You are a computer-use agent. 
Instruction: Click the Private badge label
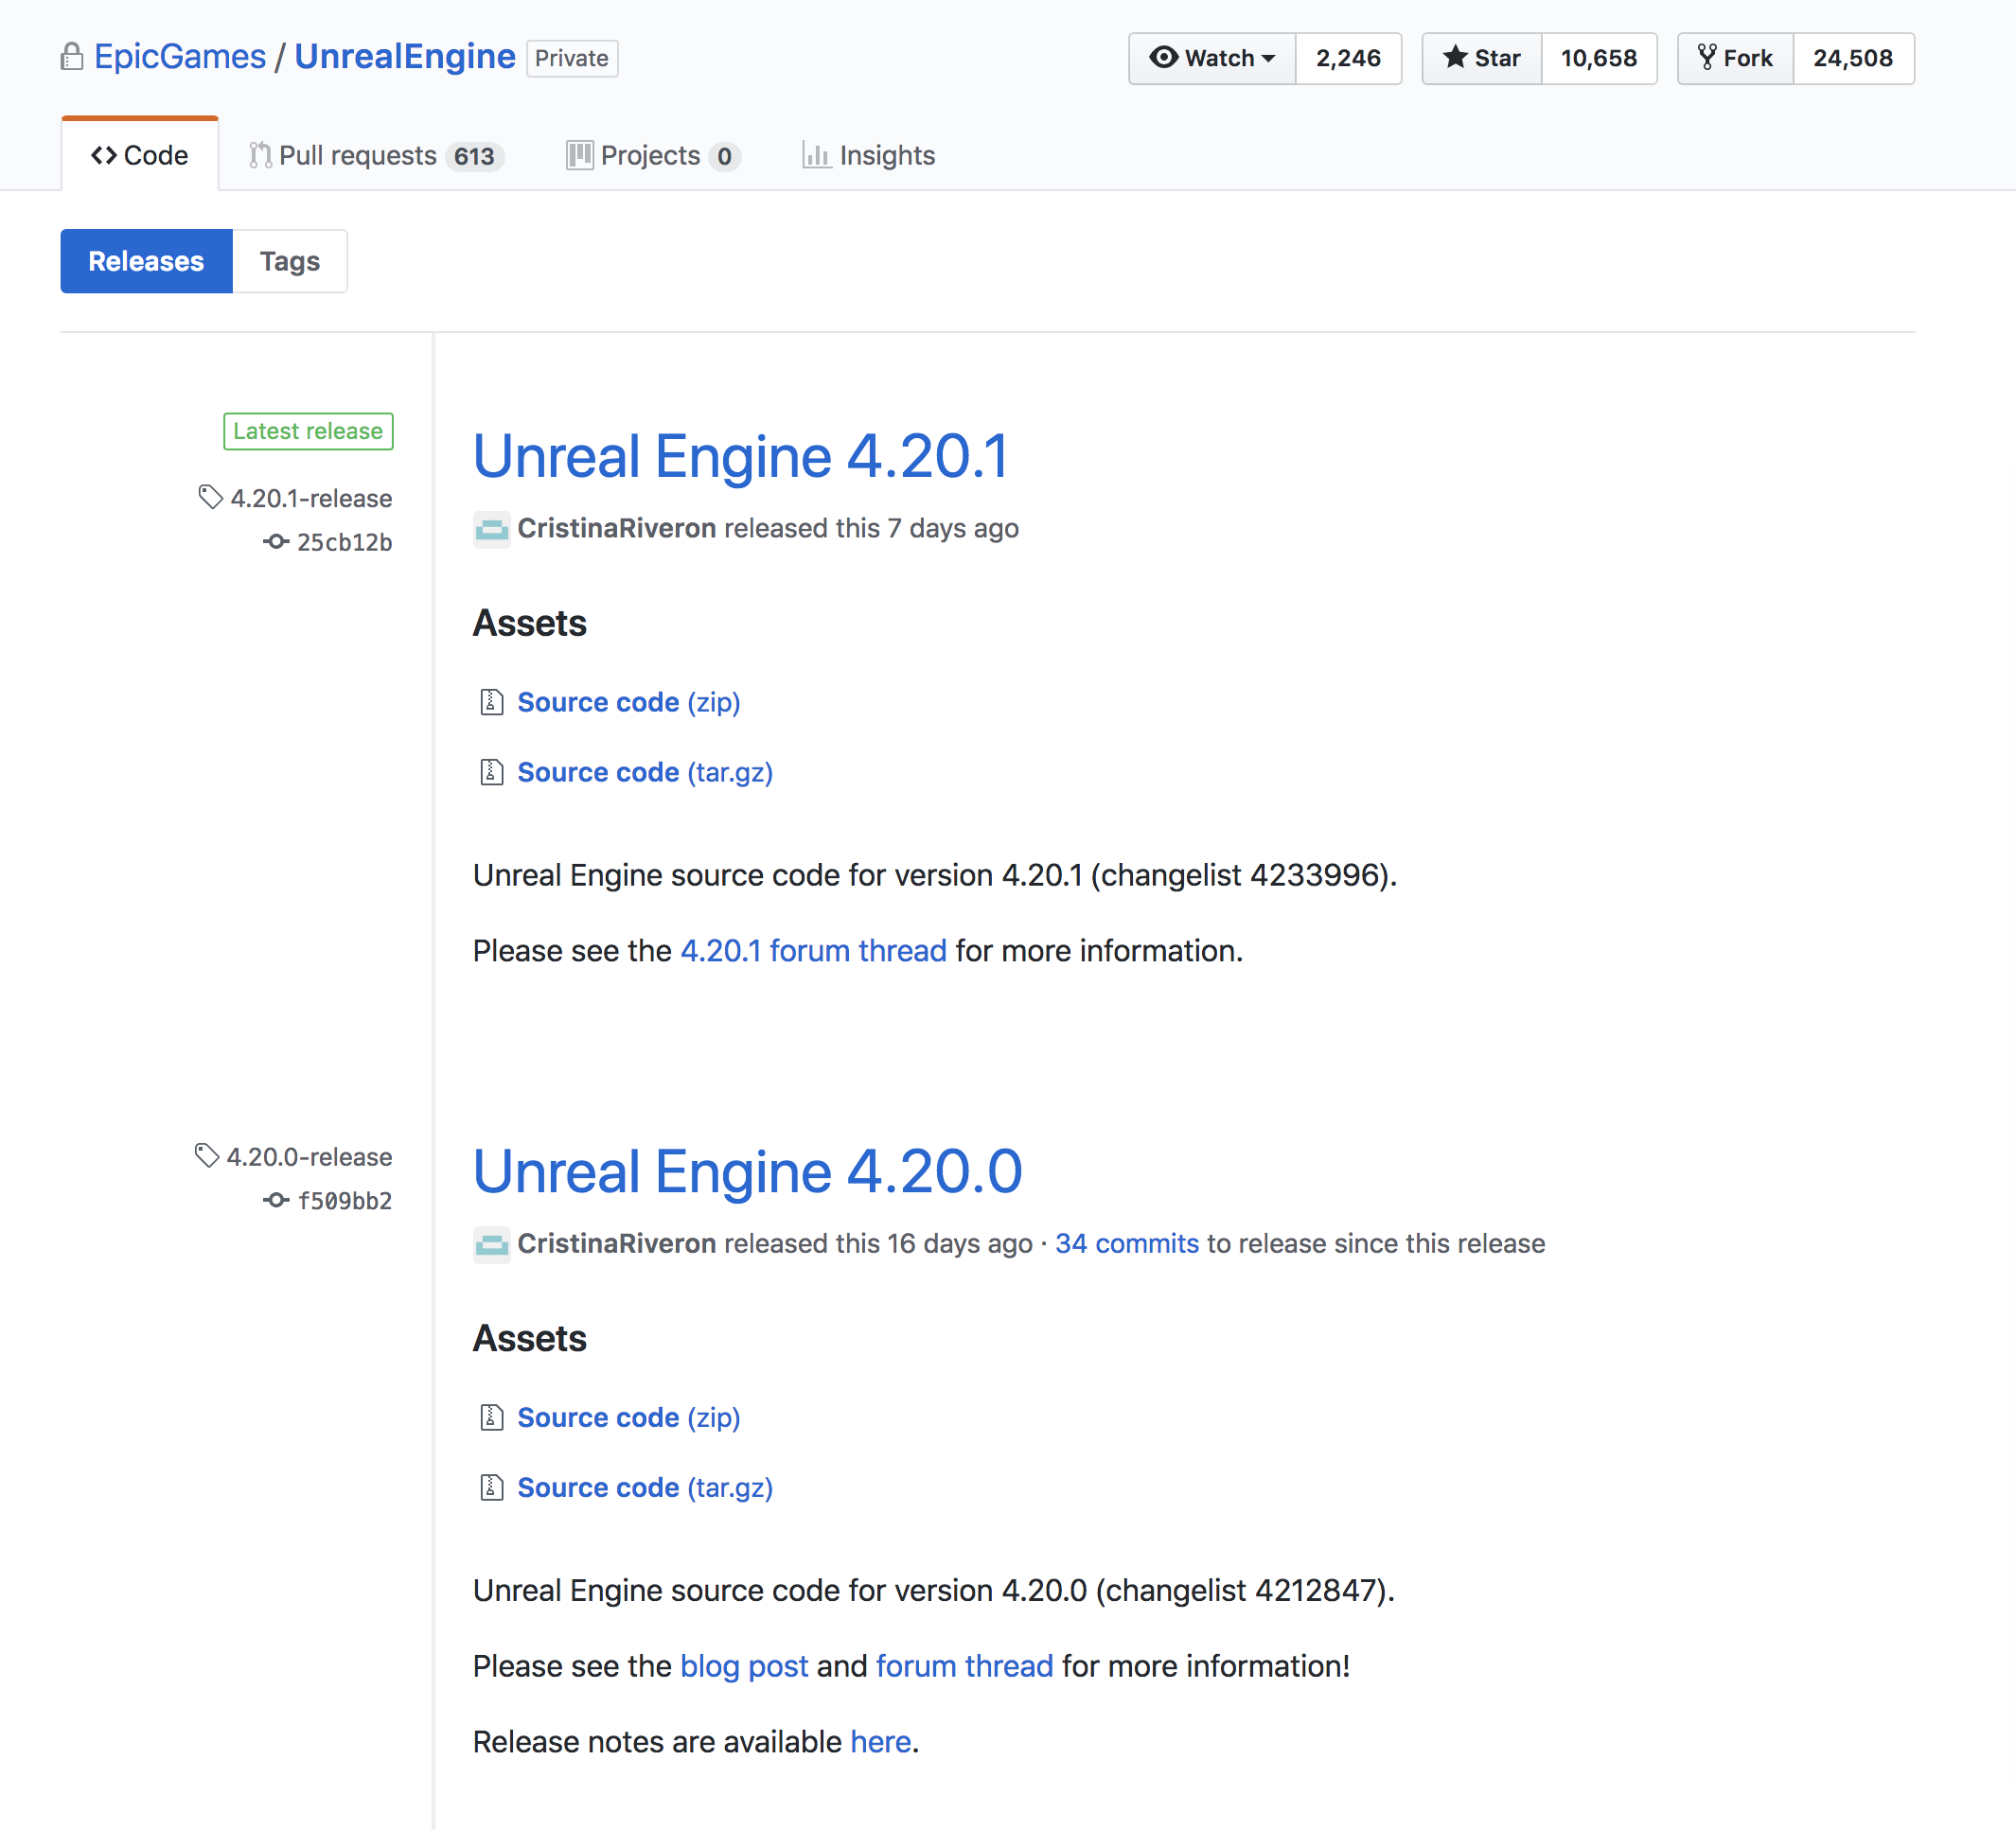tap(572, 58)
